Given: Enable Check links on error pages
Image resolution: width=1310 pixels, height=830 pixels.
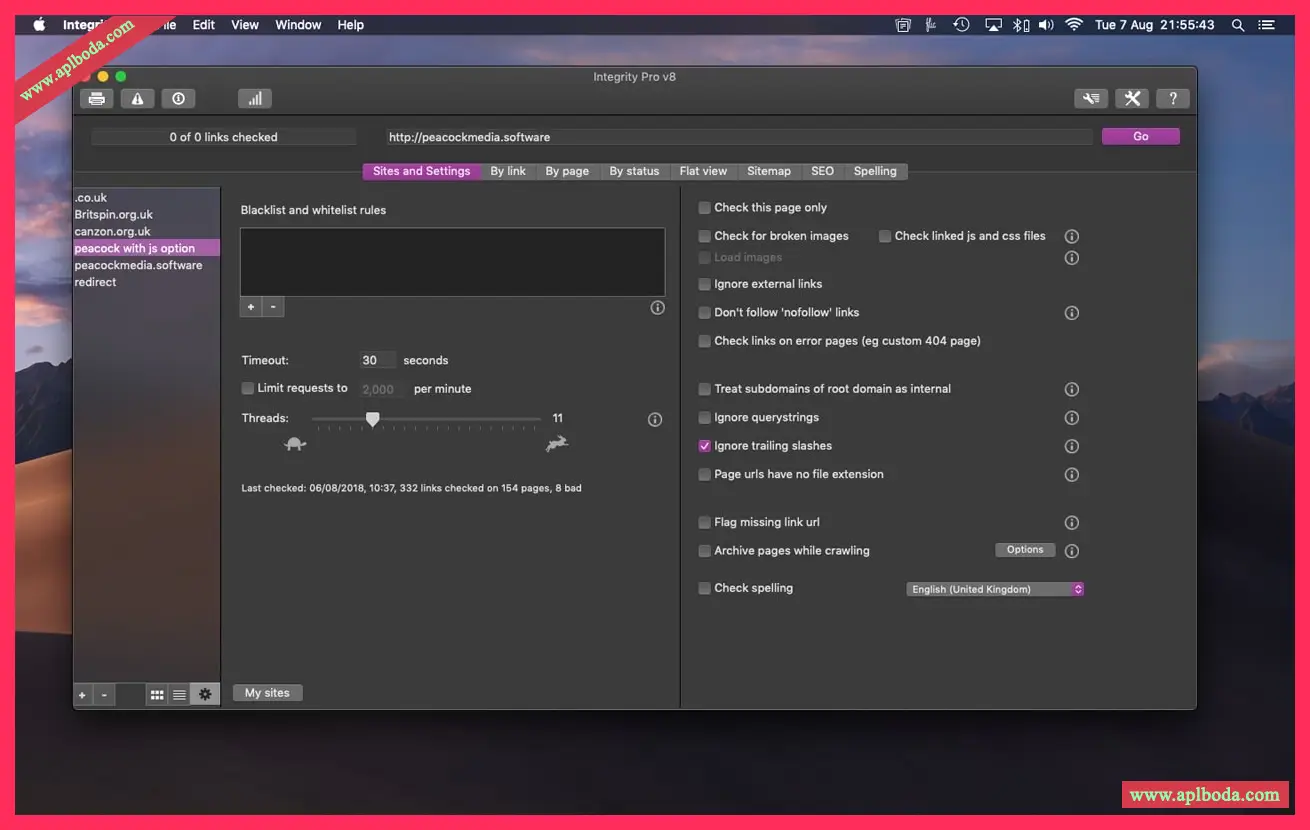Looking at the screenshot, I should (705, 342).
